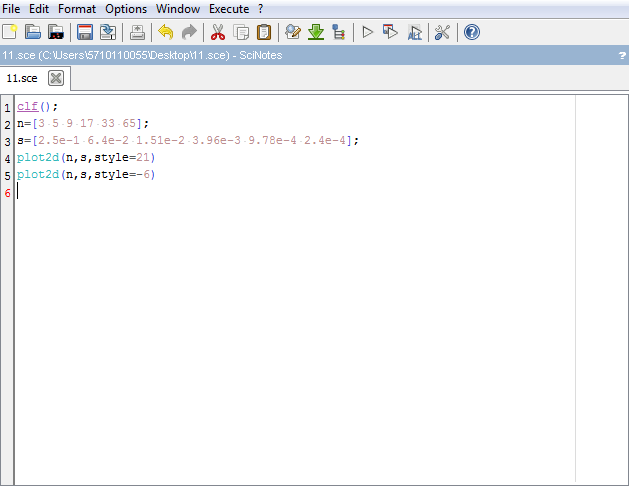Open the File menu
Screen dimensions: 629x486
(11, 9)
